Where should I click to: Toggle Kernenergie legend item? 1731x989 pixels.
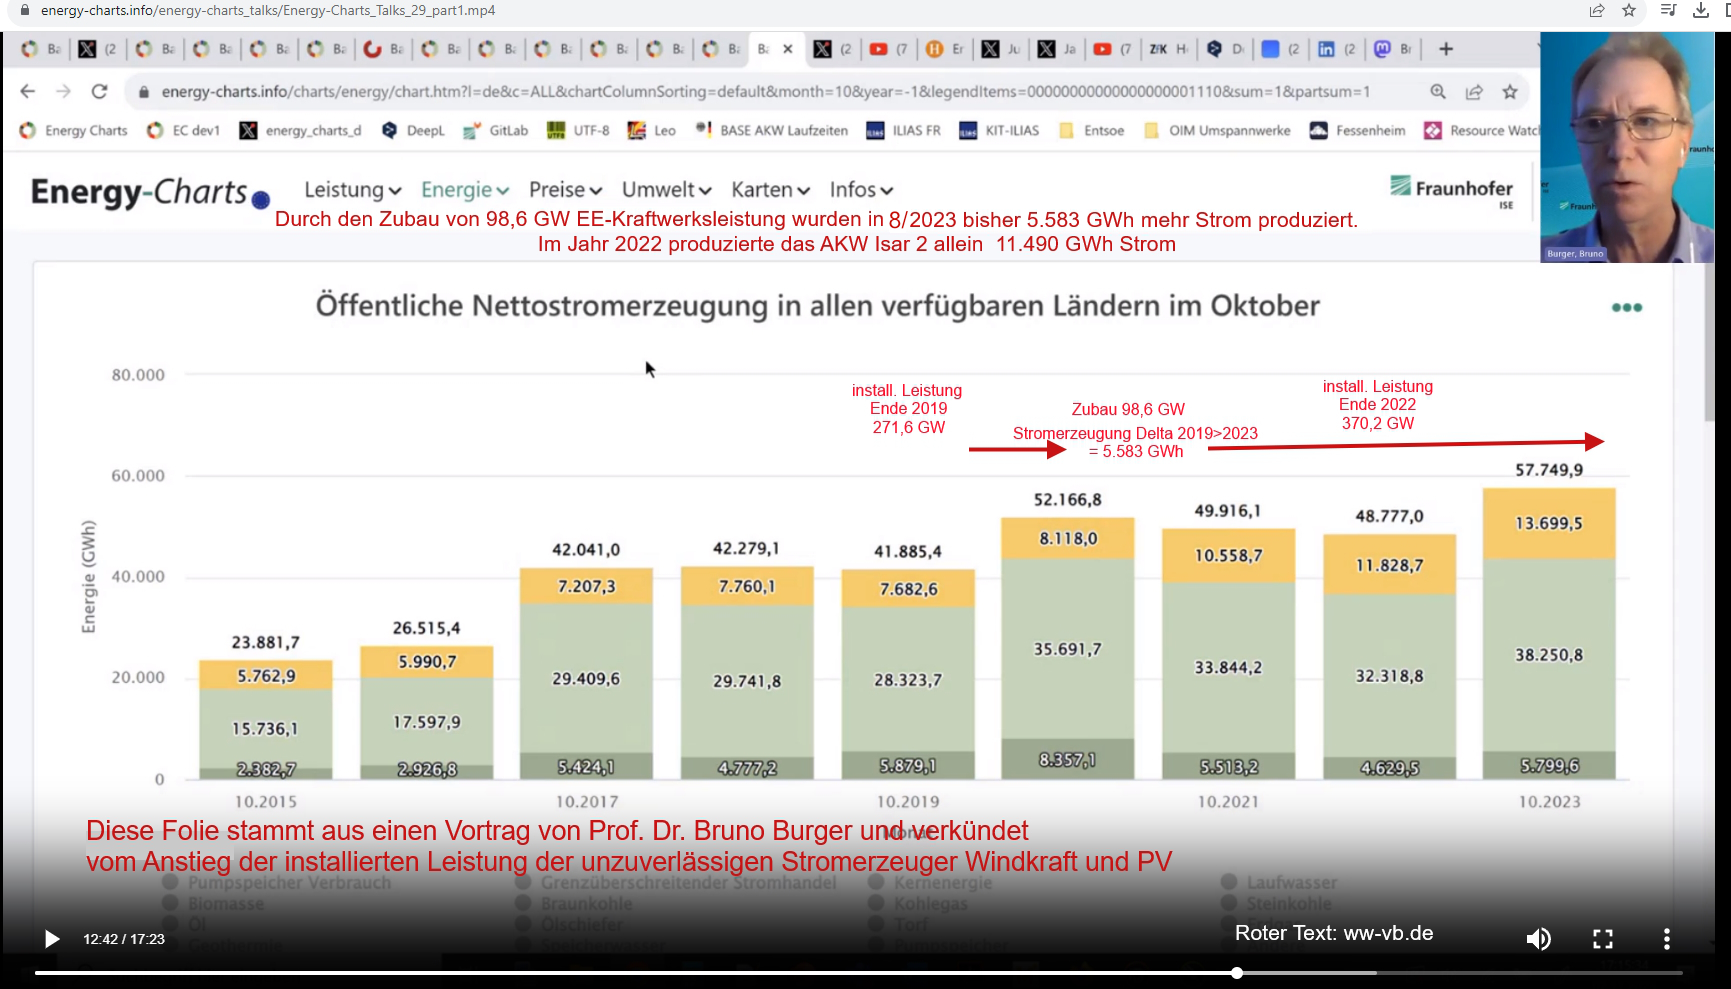942,883
